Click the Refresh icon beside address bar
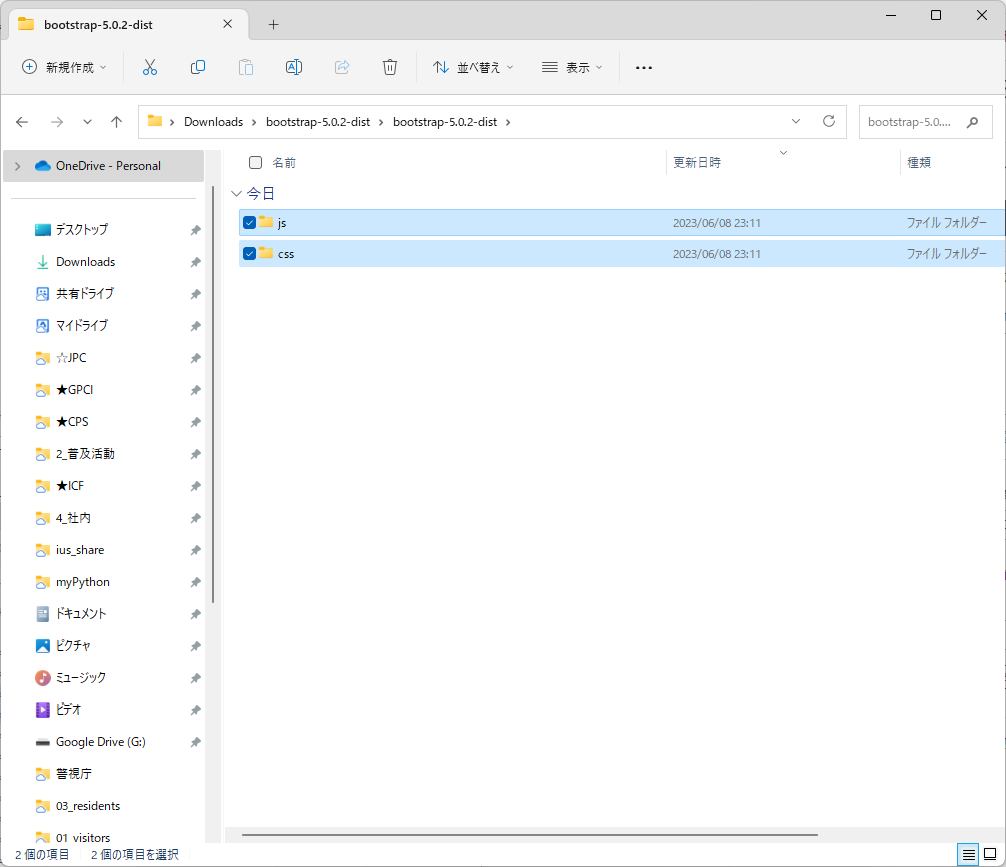This screenshot has height=867, width=1006. [828, 121]
